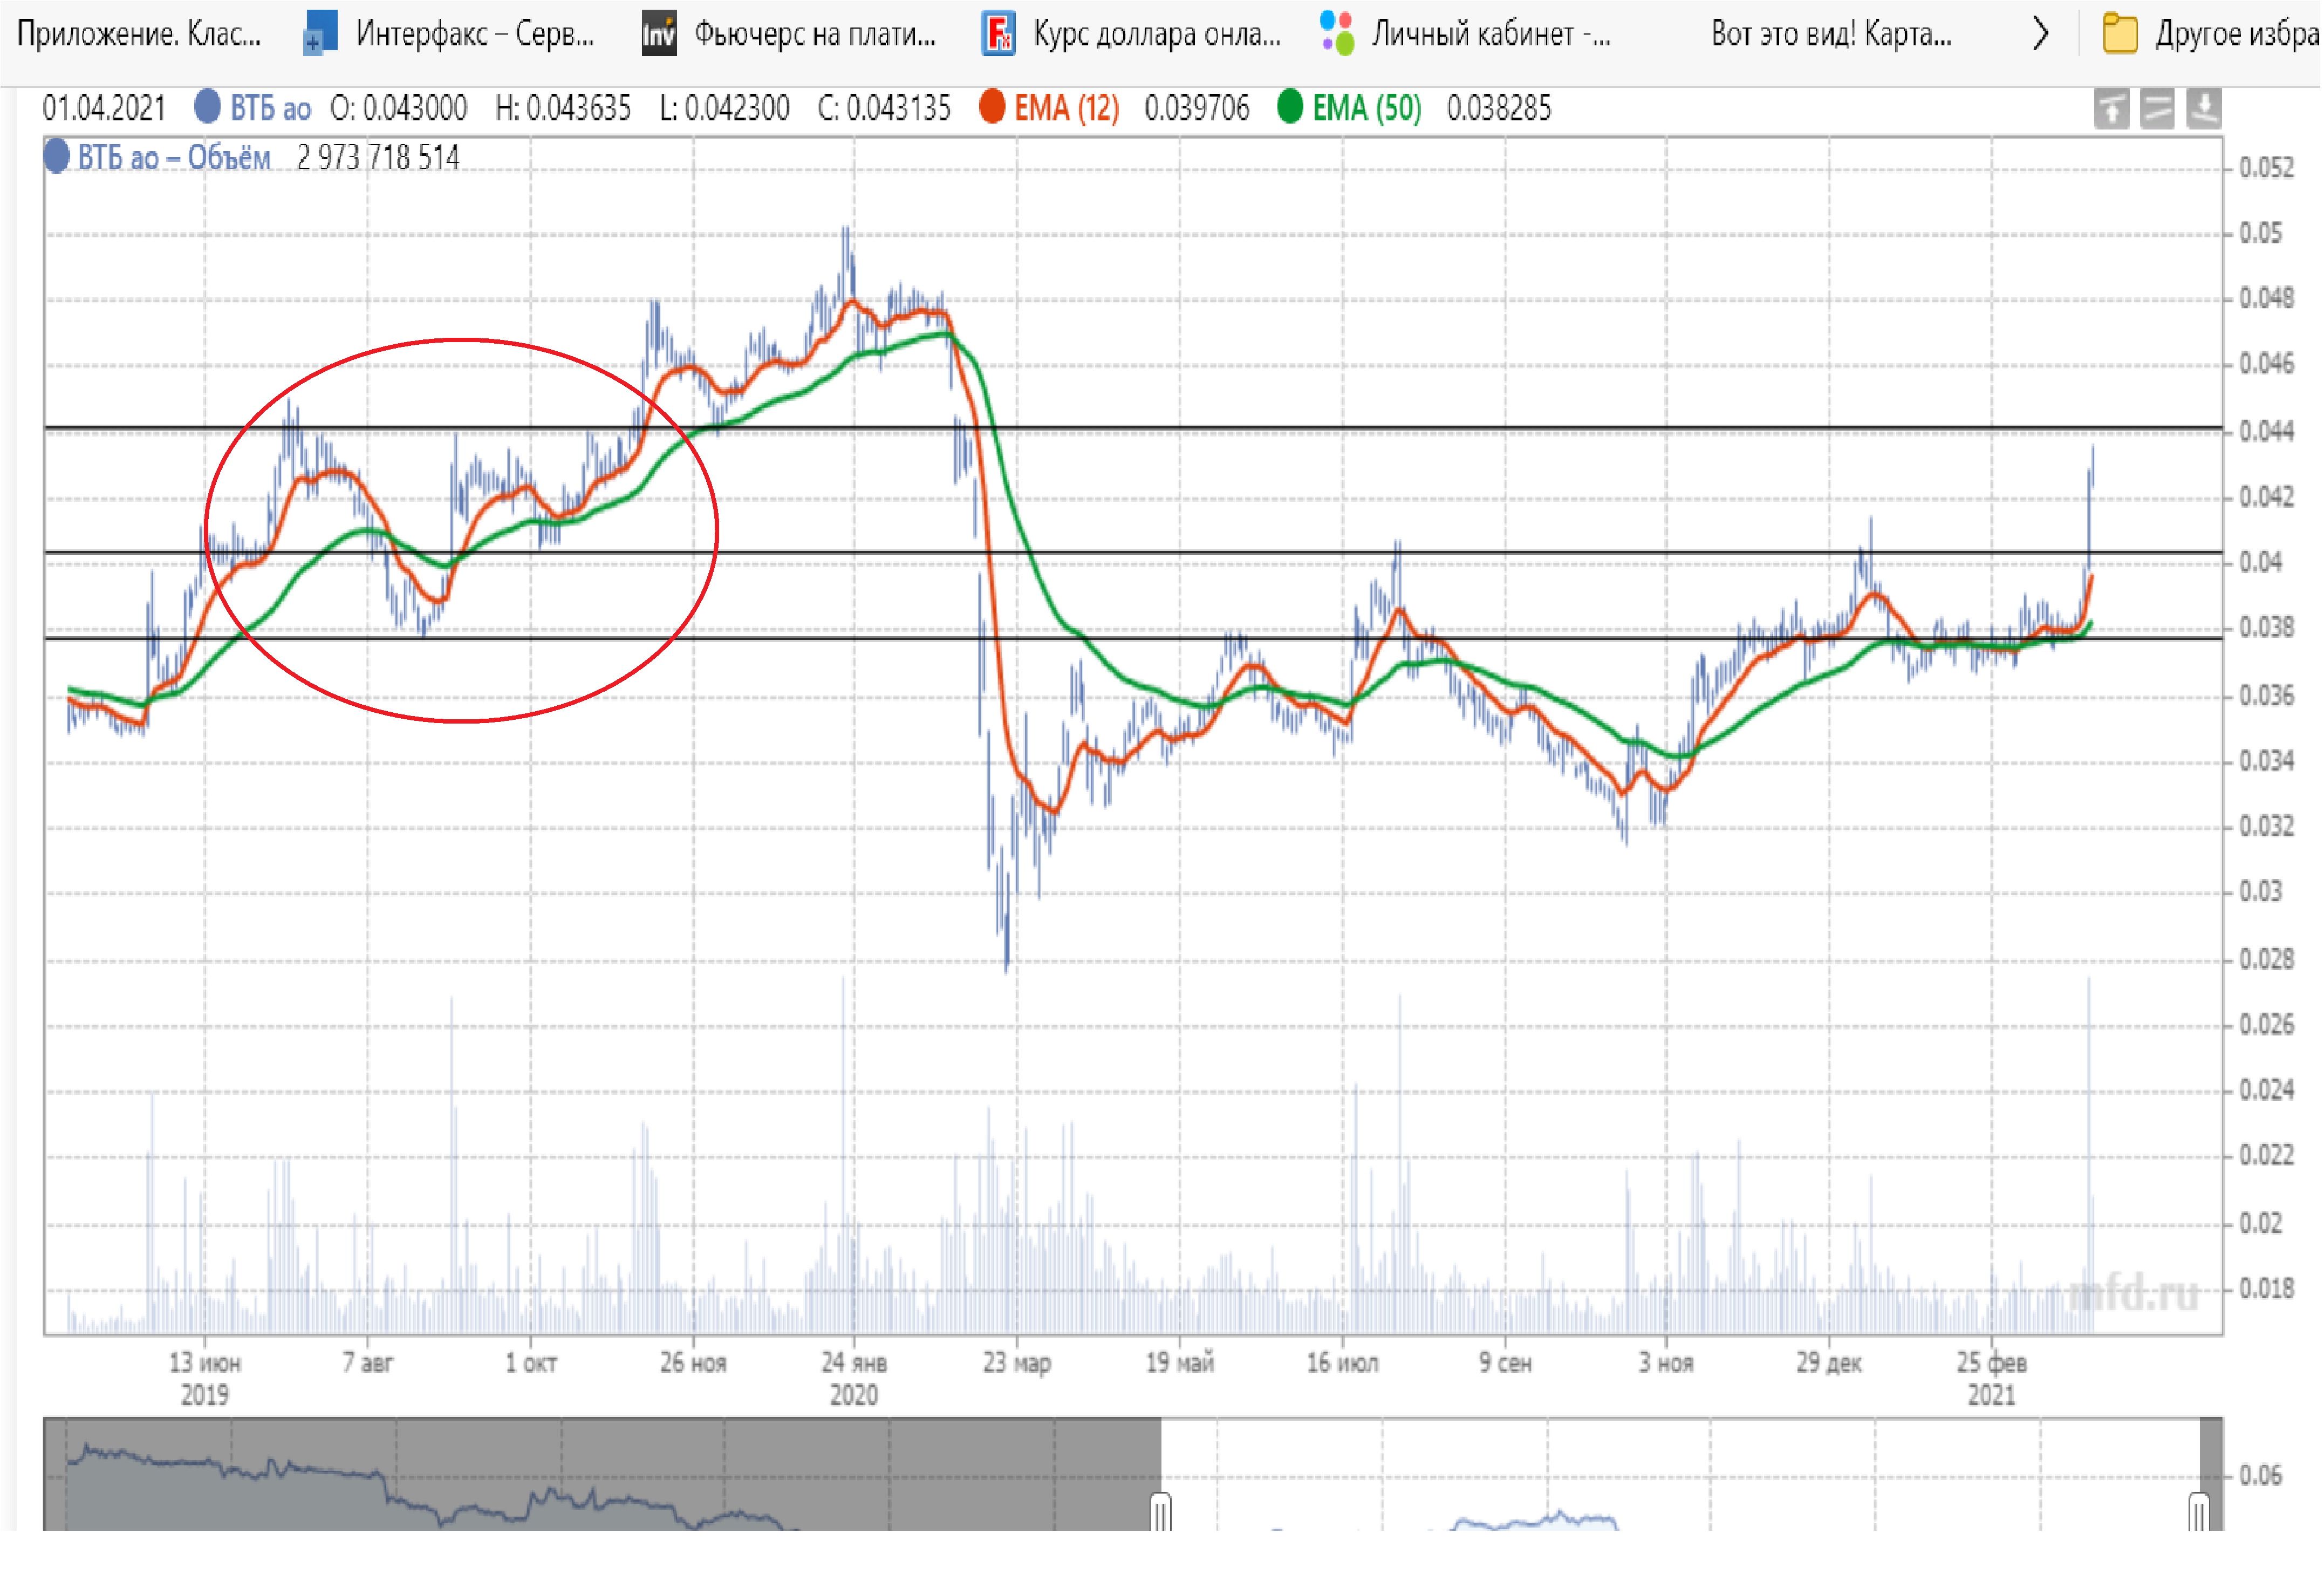
Task: Click the left range-selector handle
Action: [x=1161, y=1512]
